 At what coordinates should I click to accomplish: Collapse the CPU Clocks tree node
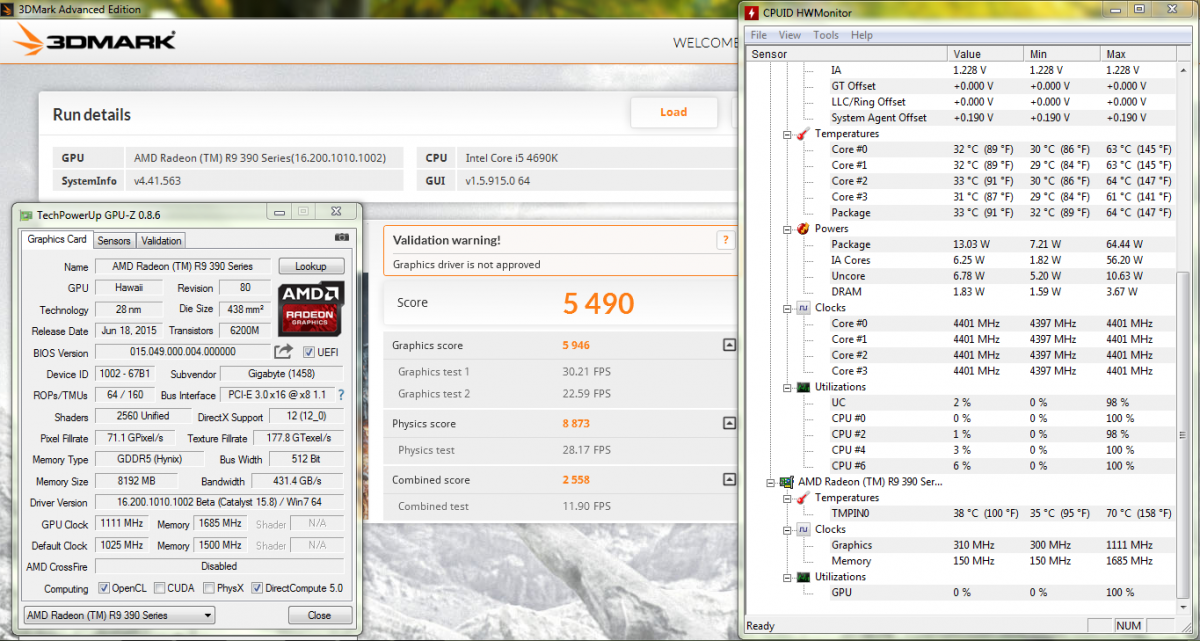click(788, 308)
